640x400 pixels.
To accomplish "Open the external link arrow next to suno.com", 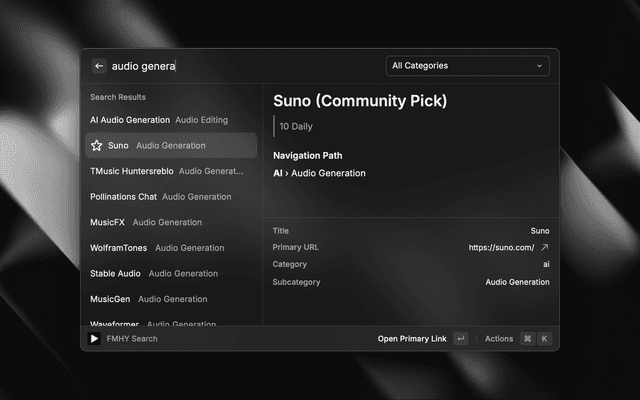I will click(544, 247).
